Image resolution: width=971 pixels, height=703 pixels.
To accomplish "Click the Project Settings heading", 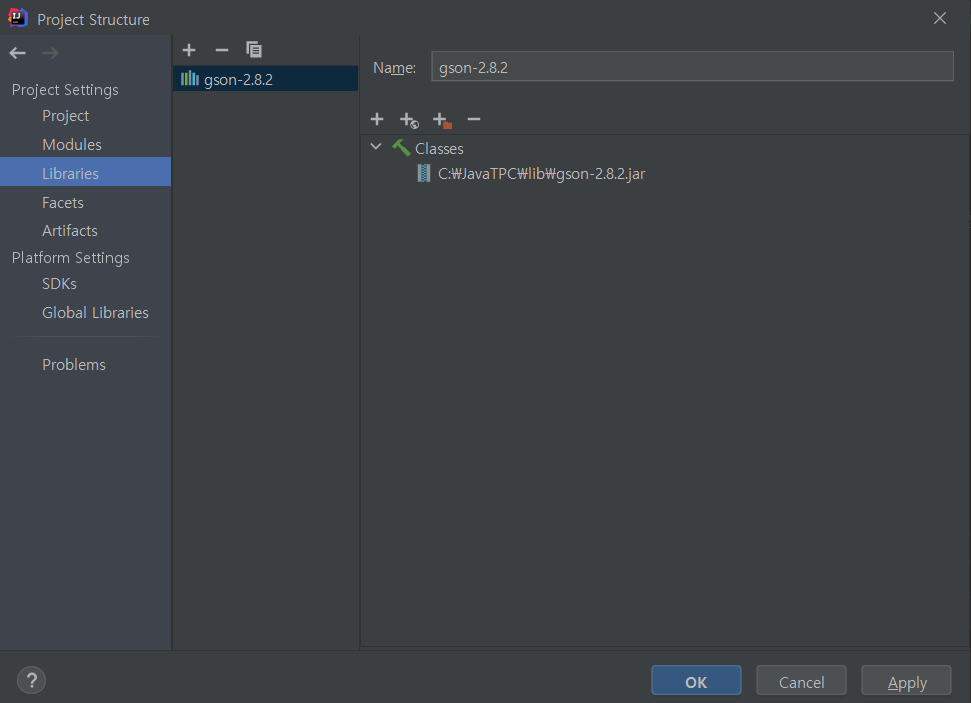I will pos(65,90).
